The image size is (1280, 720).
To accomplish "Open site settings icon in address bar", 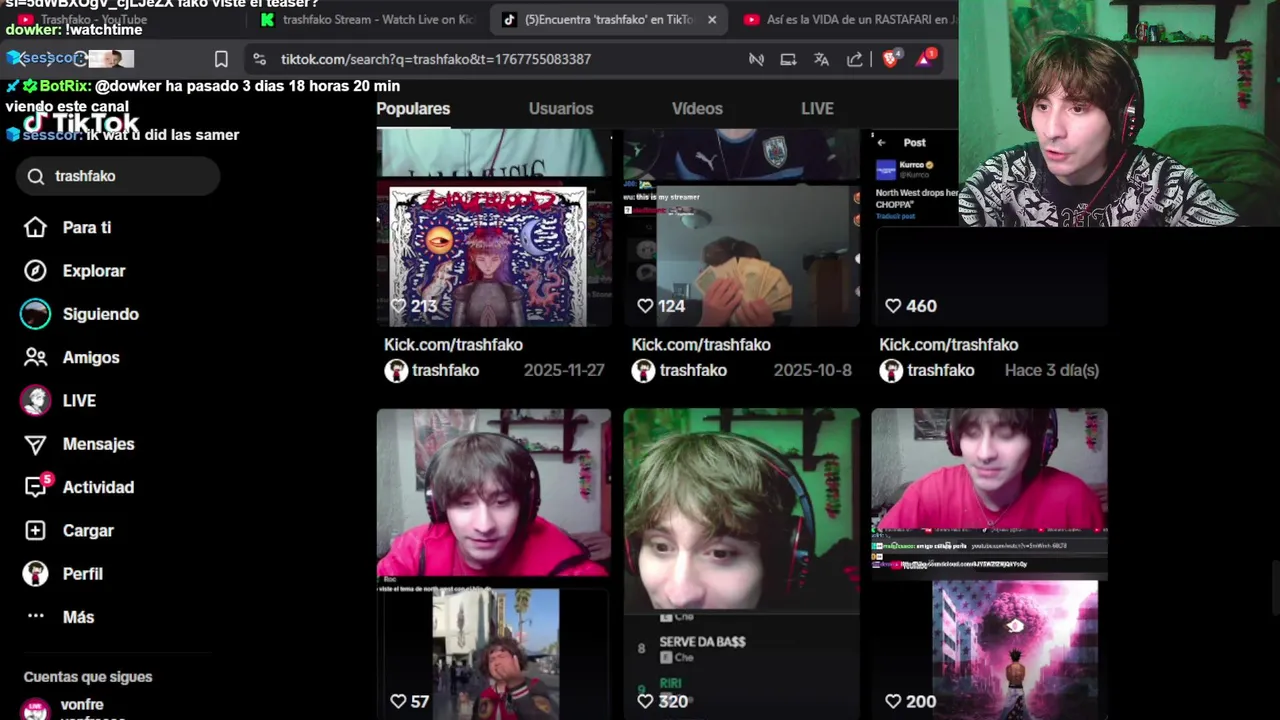I will tap(260, 59).
